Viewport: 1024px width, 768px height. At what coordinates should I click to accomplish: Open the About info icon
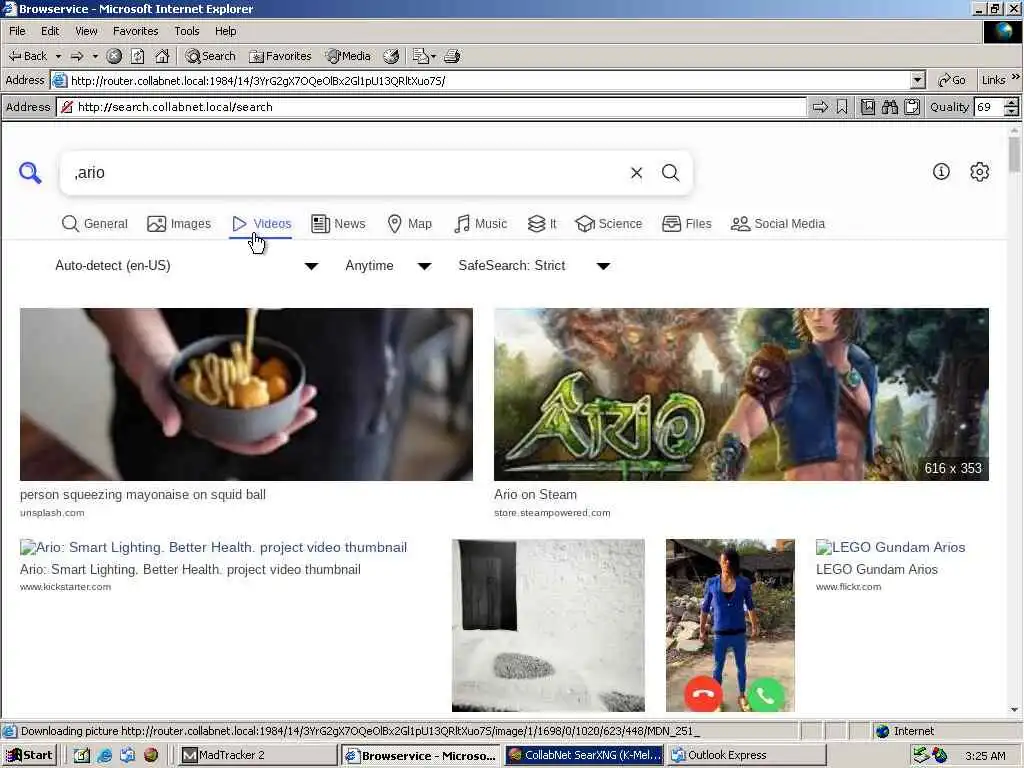tap(941, 172)
